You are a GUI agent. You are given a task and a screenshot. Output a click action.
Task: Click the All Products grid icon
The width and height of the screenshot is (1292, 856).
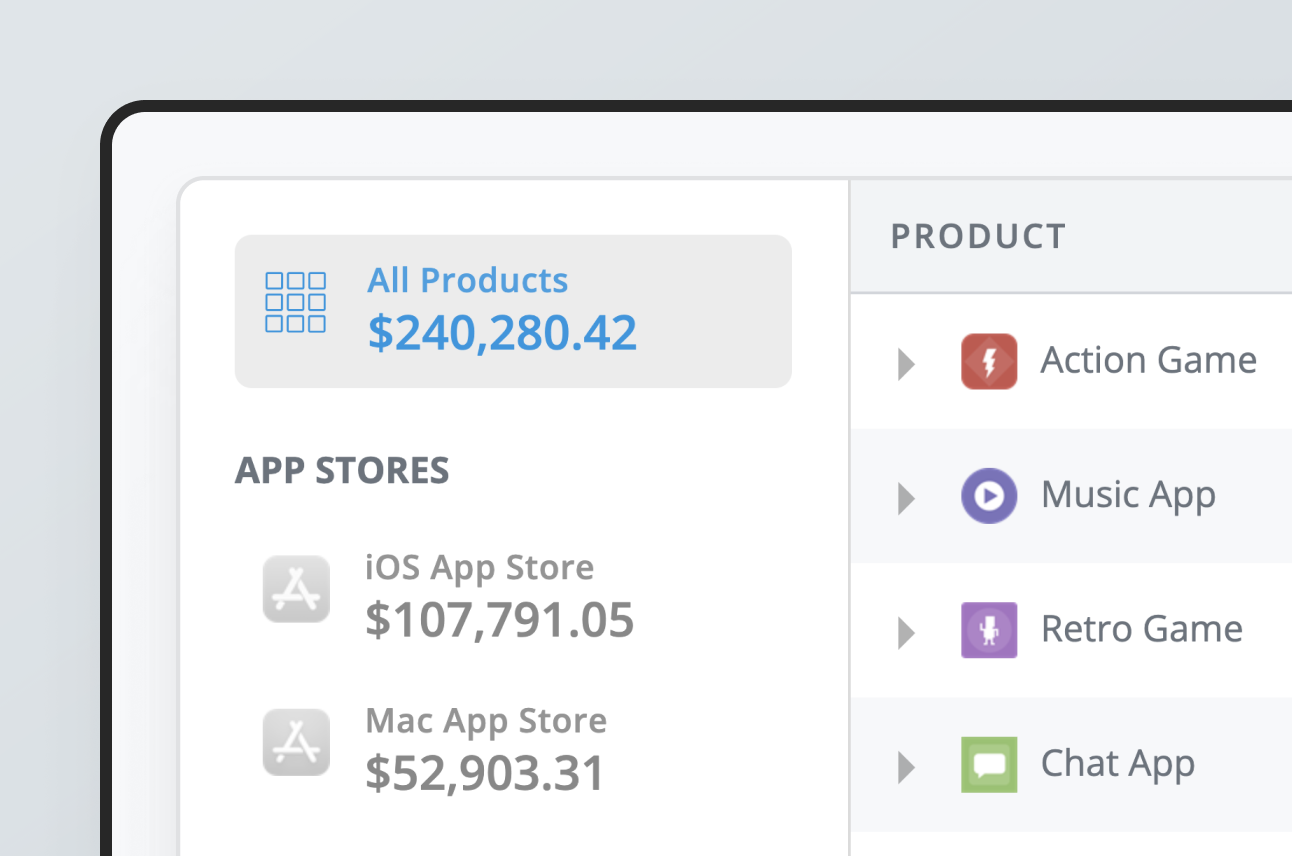click(x=295, y=302)
